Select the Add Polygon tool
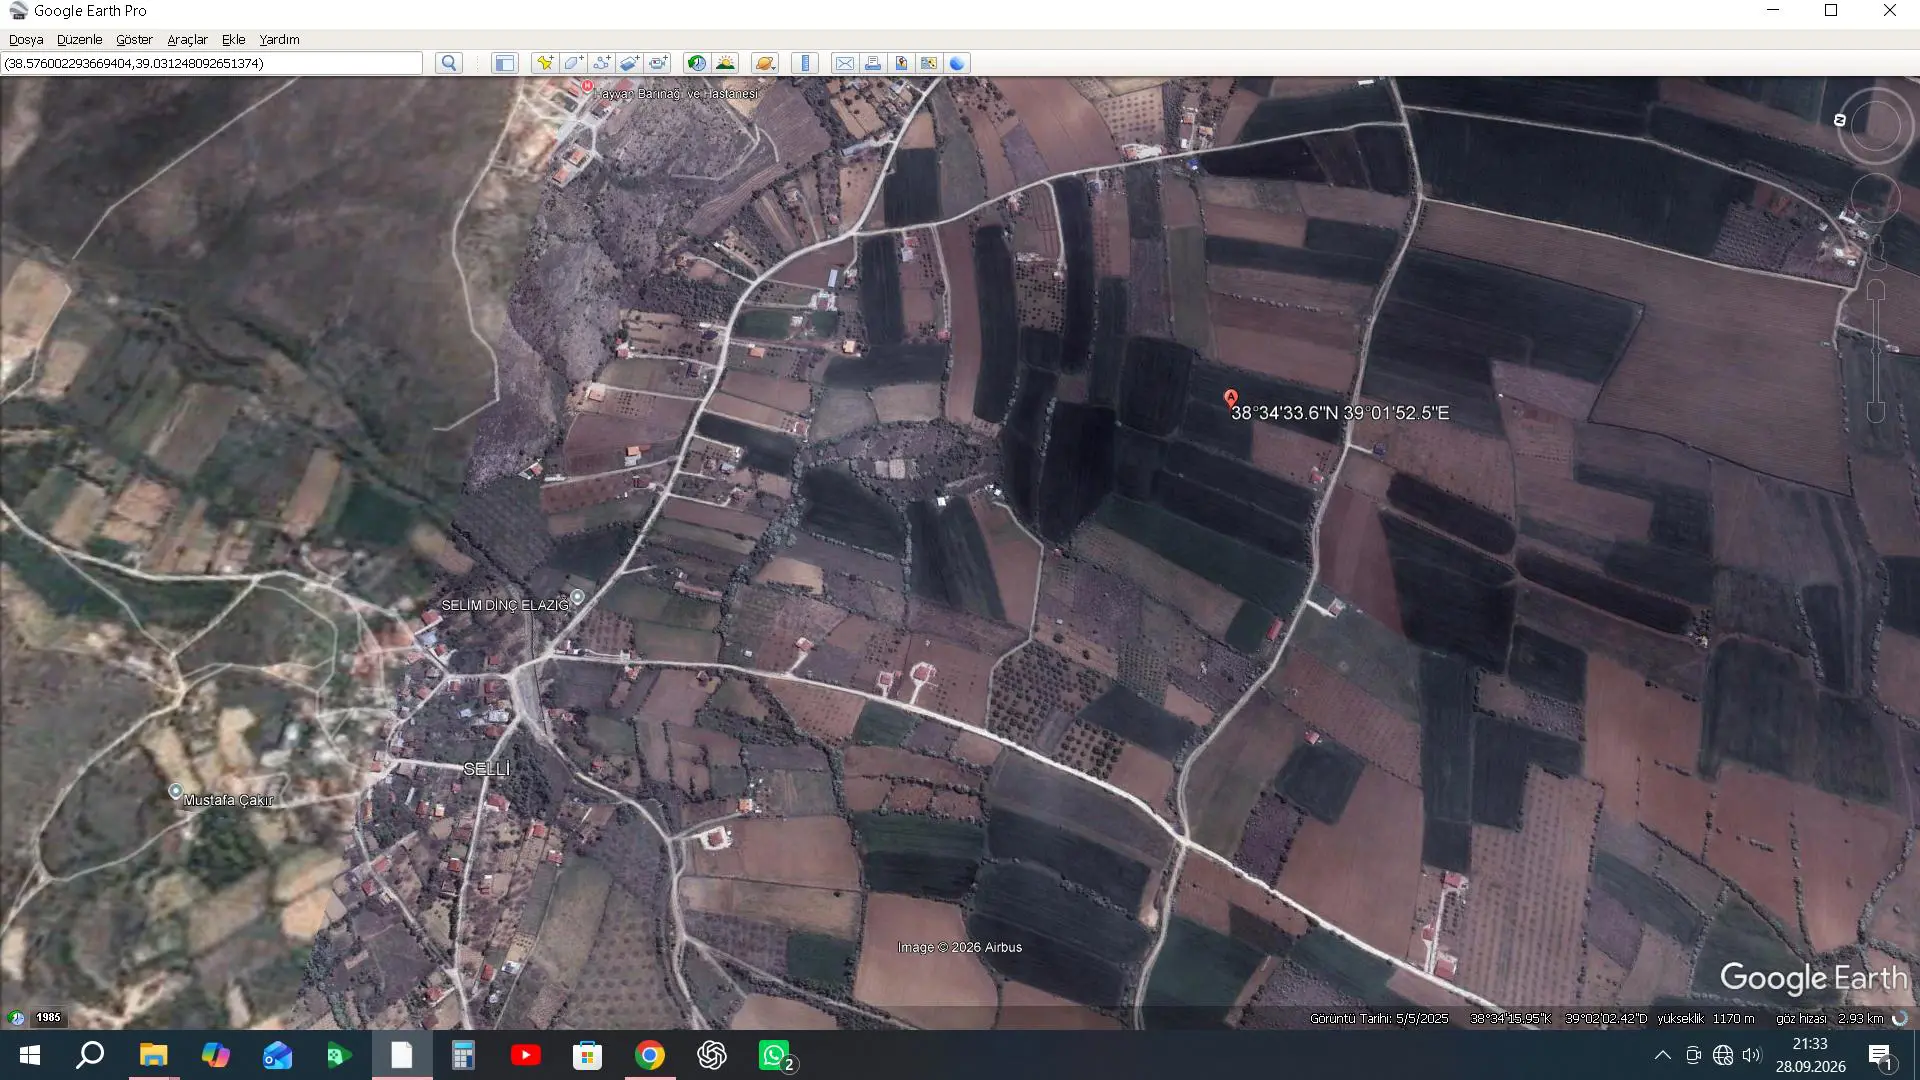This screenshot has height=1080, width=1920. (x=573, y=63)
